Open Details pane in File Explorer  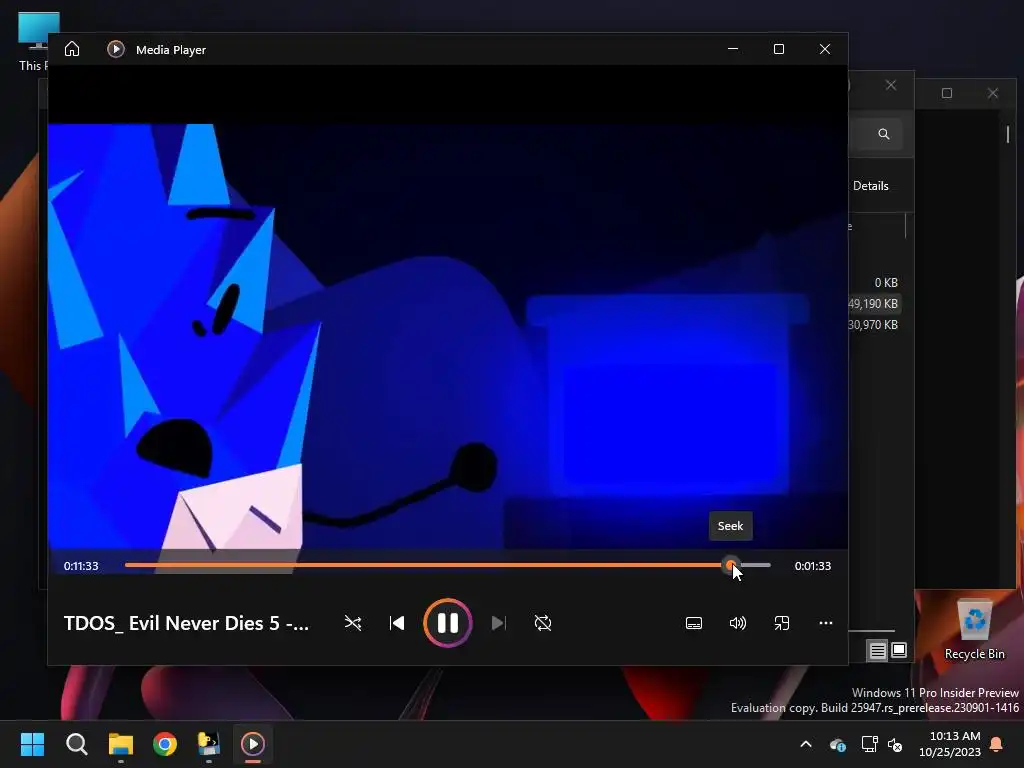[871, 185]
